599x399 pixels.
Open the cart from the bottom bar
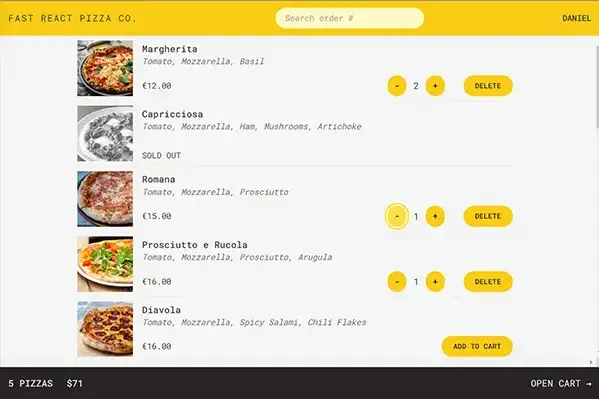pos(560,383)
